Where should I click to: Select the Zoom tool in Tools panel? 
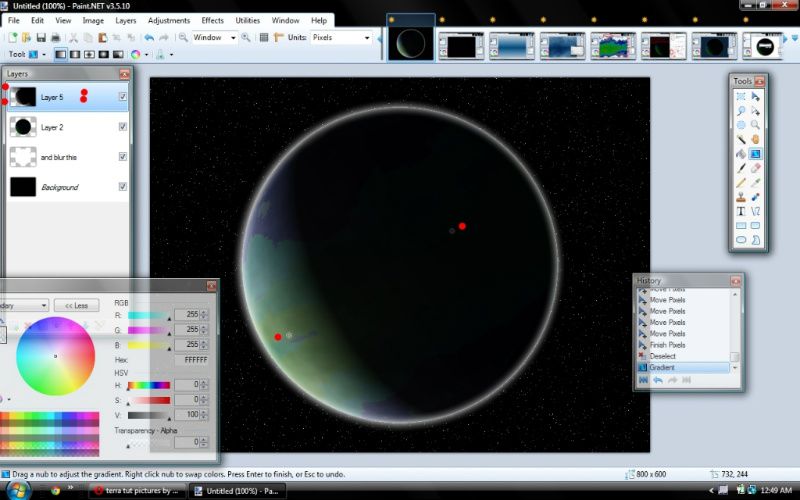click(x=756, y=125)
